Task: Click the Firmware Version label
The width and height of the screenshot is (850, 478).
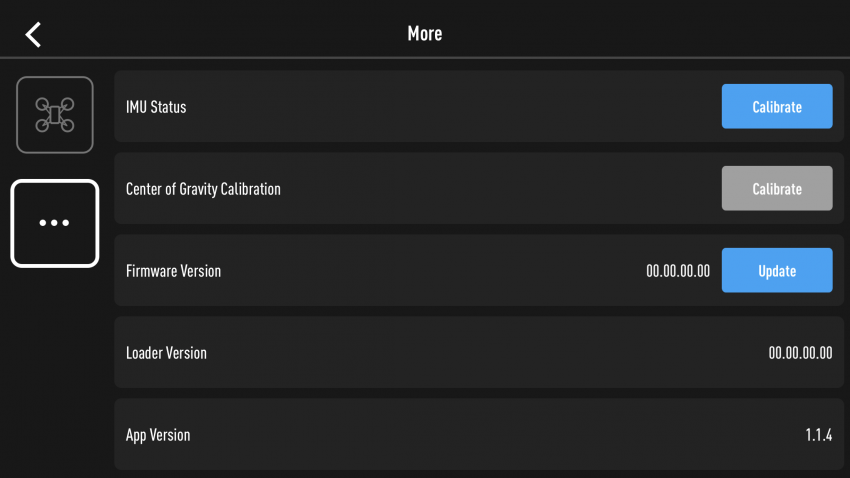Action: coord(173,271)
